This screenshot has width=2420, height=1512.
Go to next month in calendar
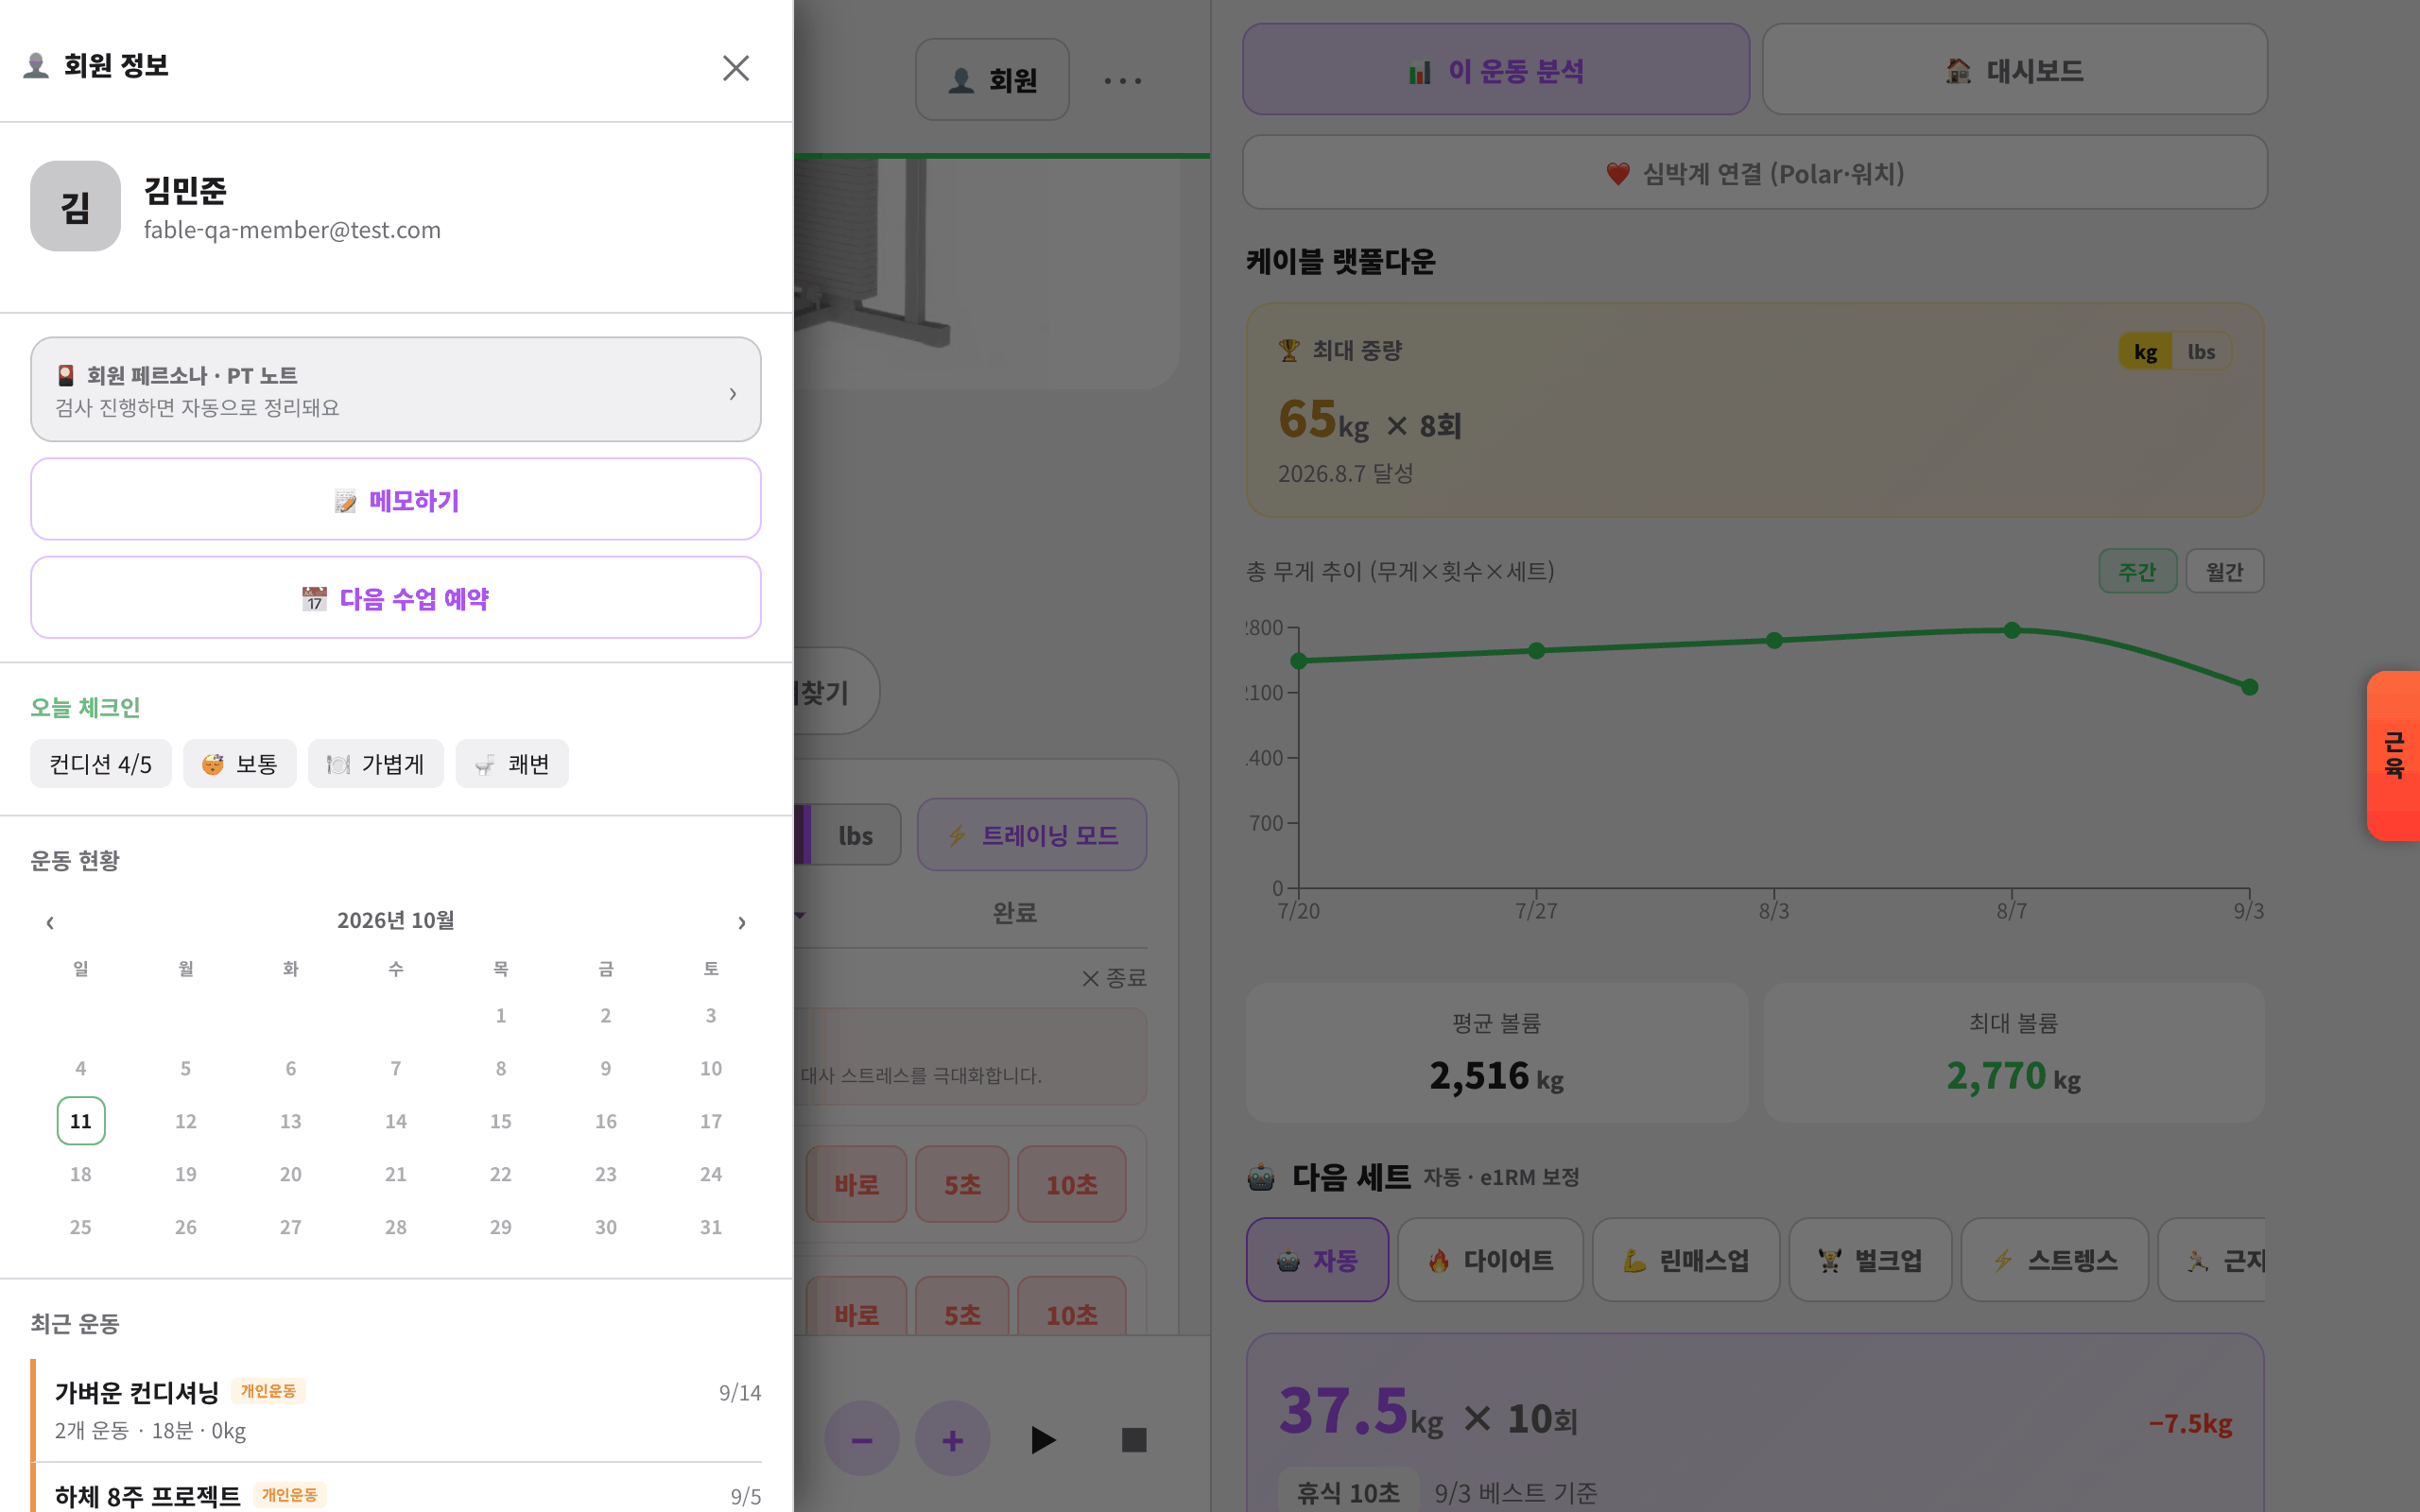pyautogui.click(x=741, y=921)
